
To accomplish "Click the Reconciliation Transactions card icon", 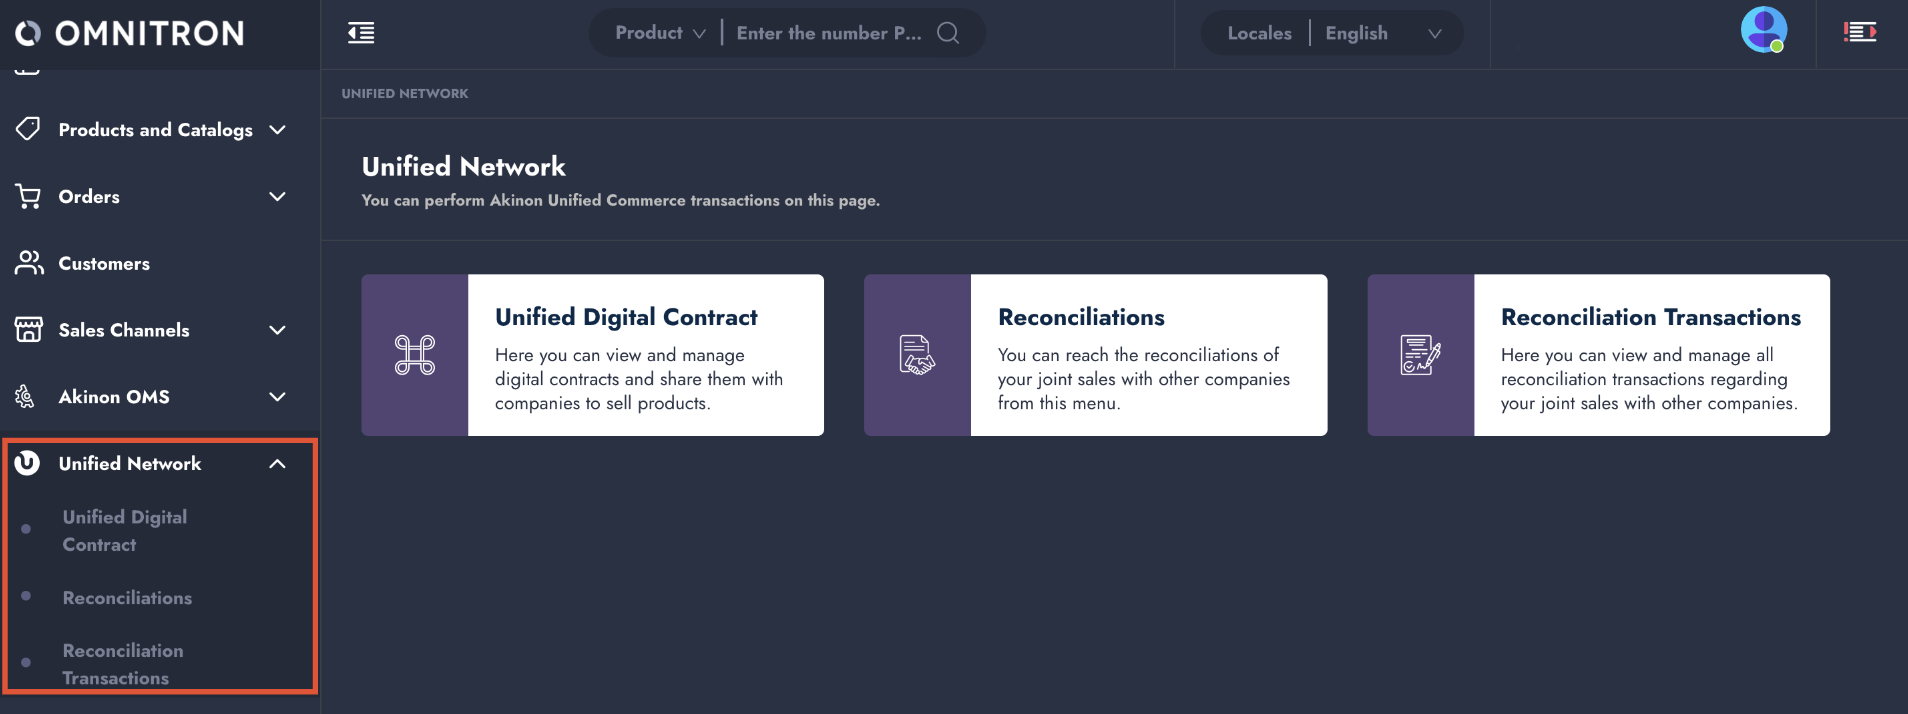I will [x=1420, y=355].
